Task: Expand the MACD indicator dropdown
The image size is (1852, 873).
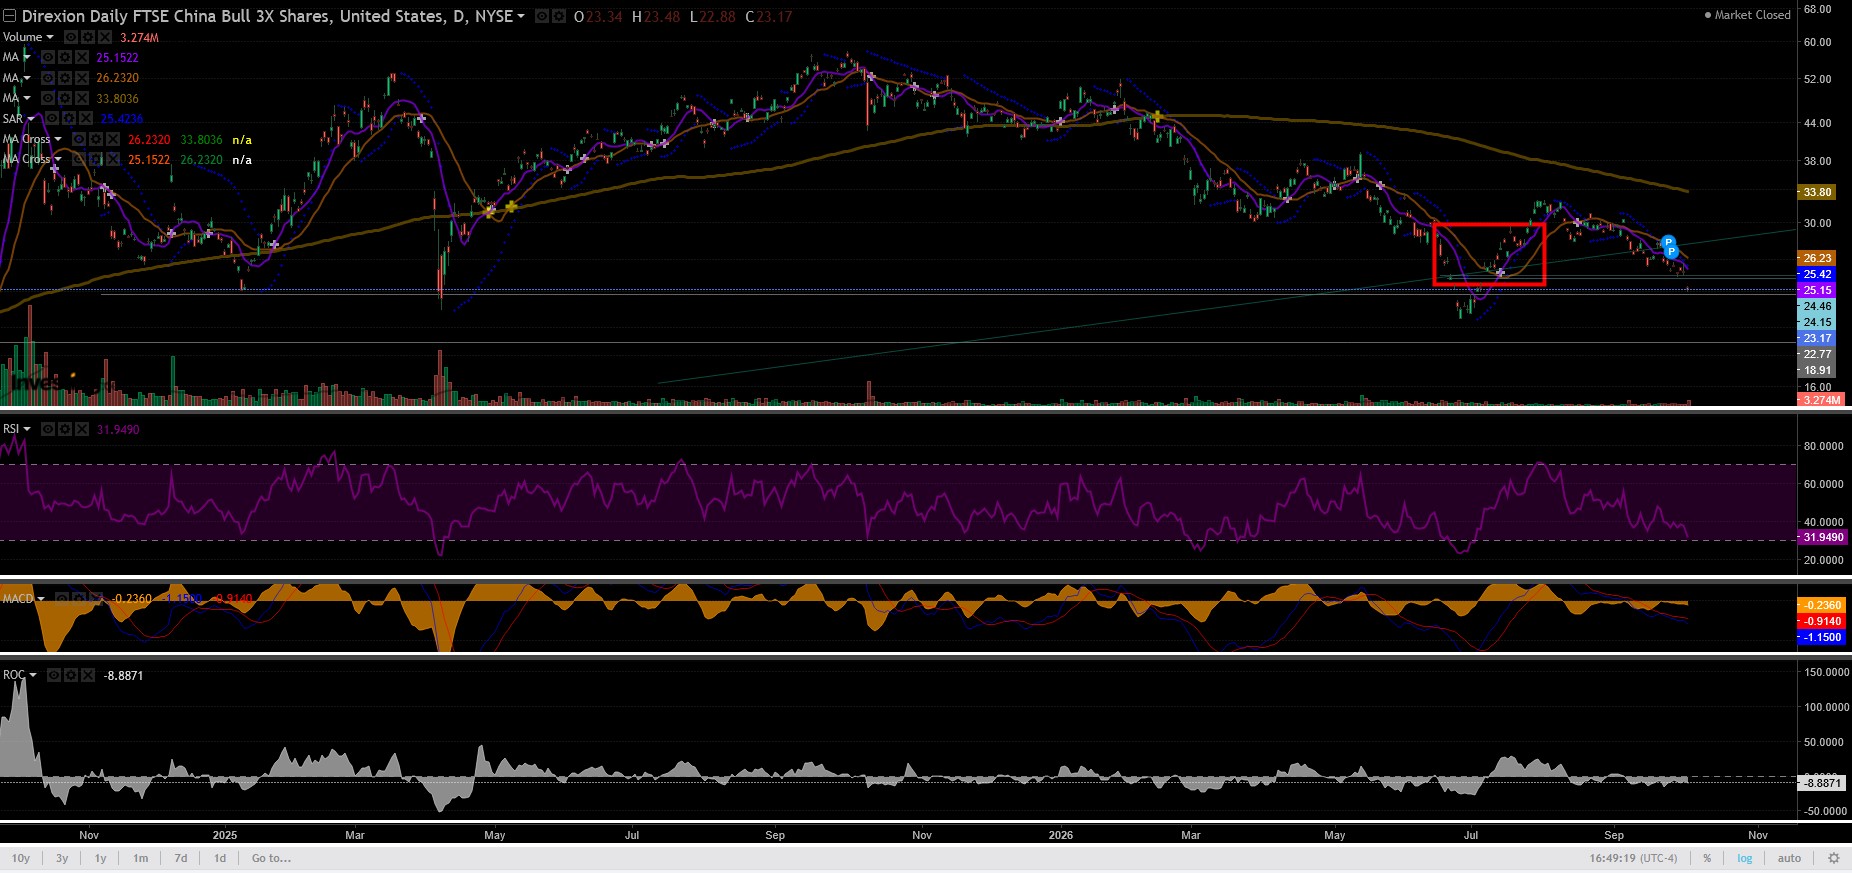Action: (x=41, y=598)
